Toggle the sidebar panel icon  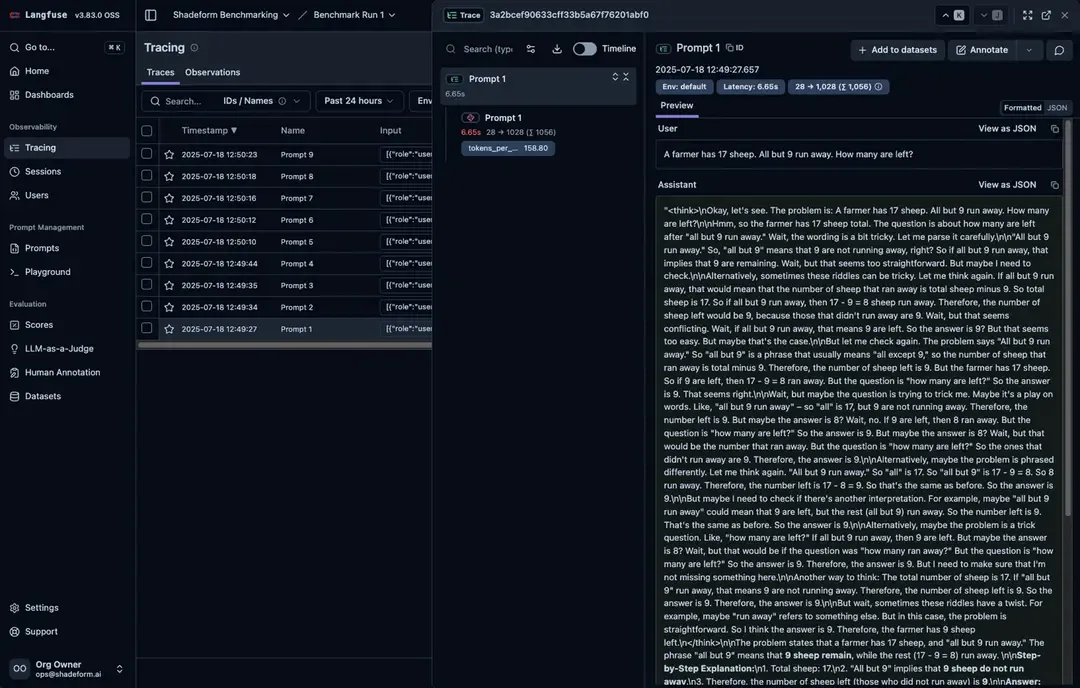coord(151,15)
